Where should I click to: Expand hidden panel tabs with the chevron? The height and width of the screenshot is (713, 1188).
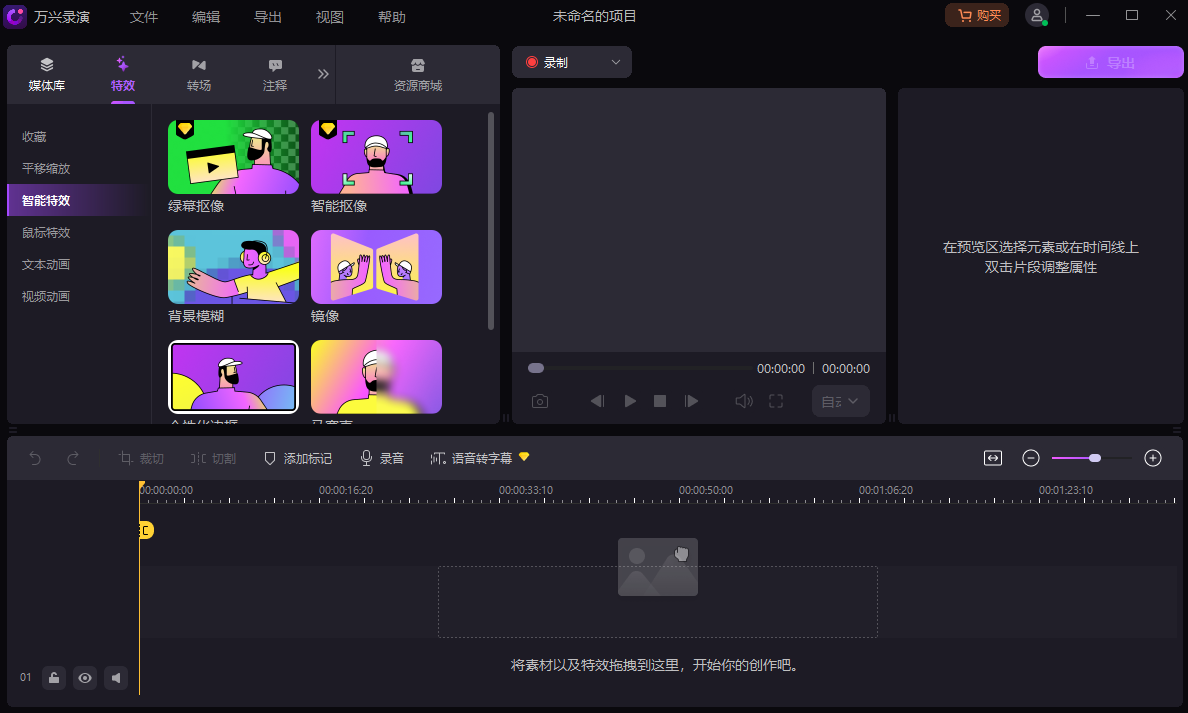[x=322, y=72]
